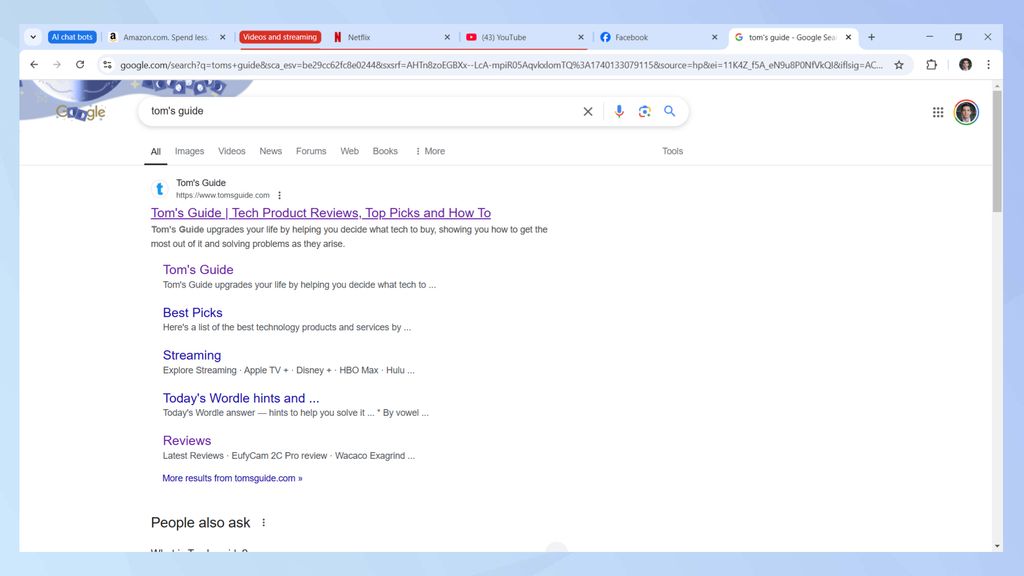
Task: Open the three-dot menu beside tomsguide.com result
Action: pyautogui.click(x=279, y=195)
